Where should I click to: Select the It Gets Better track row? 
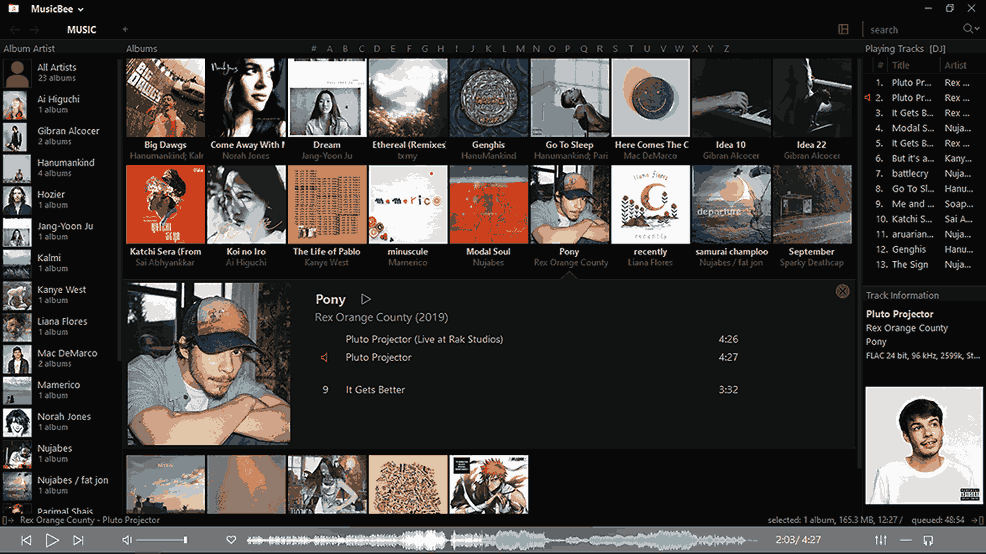tap(528, 390)
